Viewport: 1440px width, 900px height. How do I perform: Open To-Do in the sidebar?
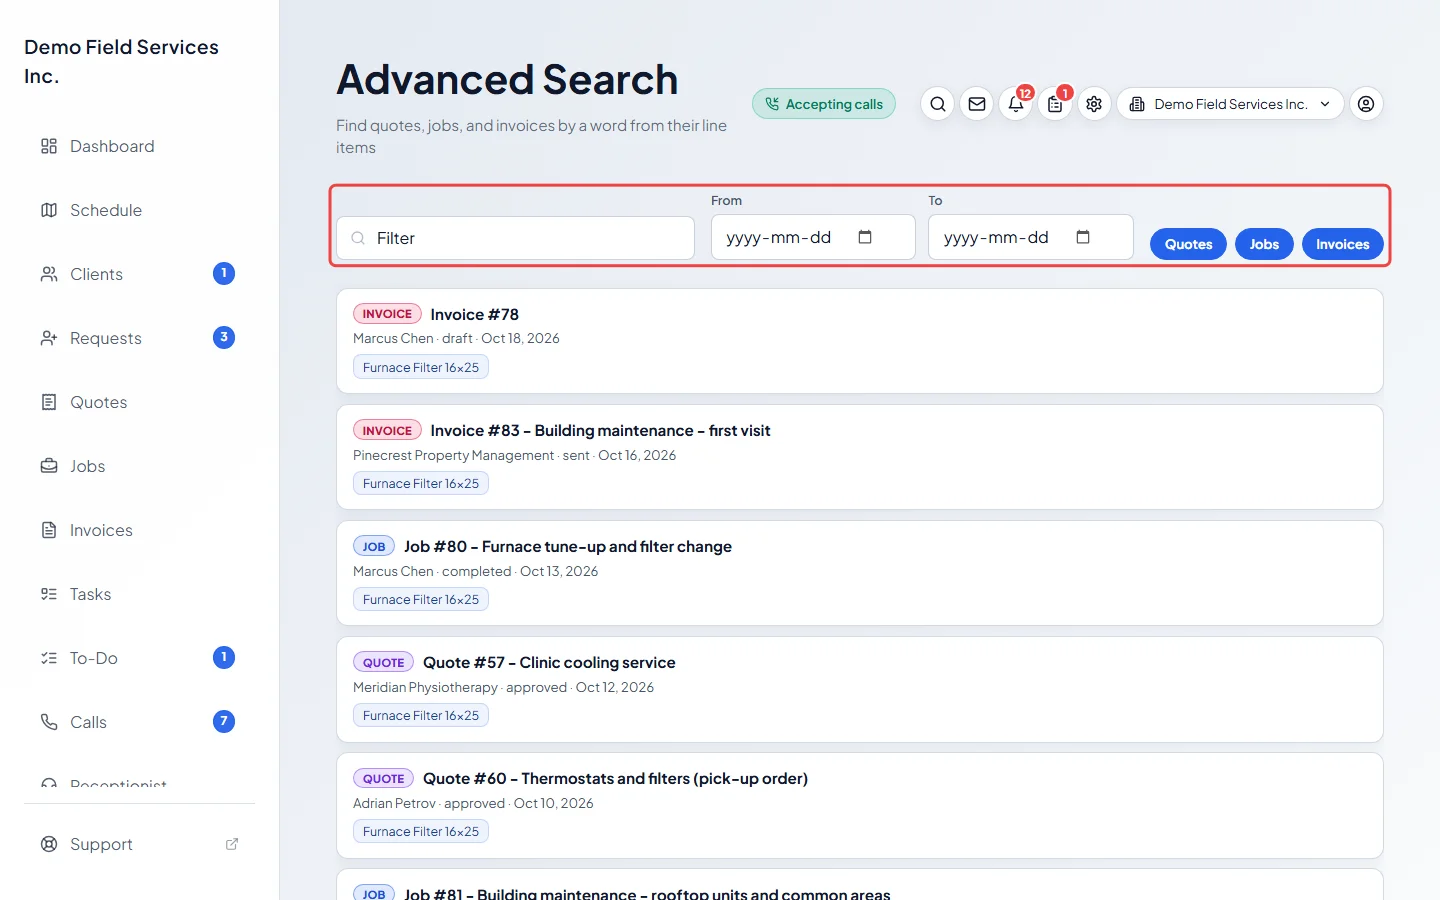tap(139, 658)
